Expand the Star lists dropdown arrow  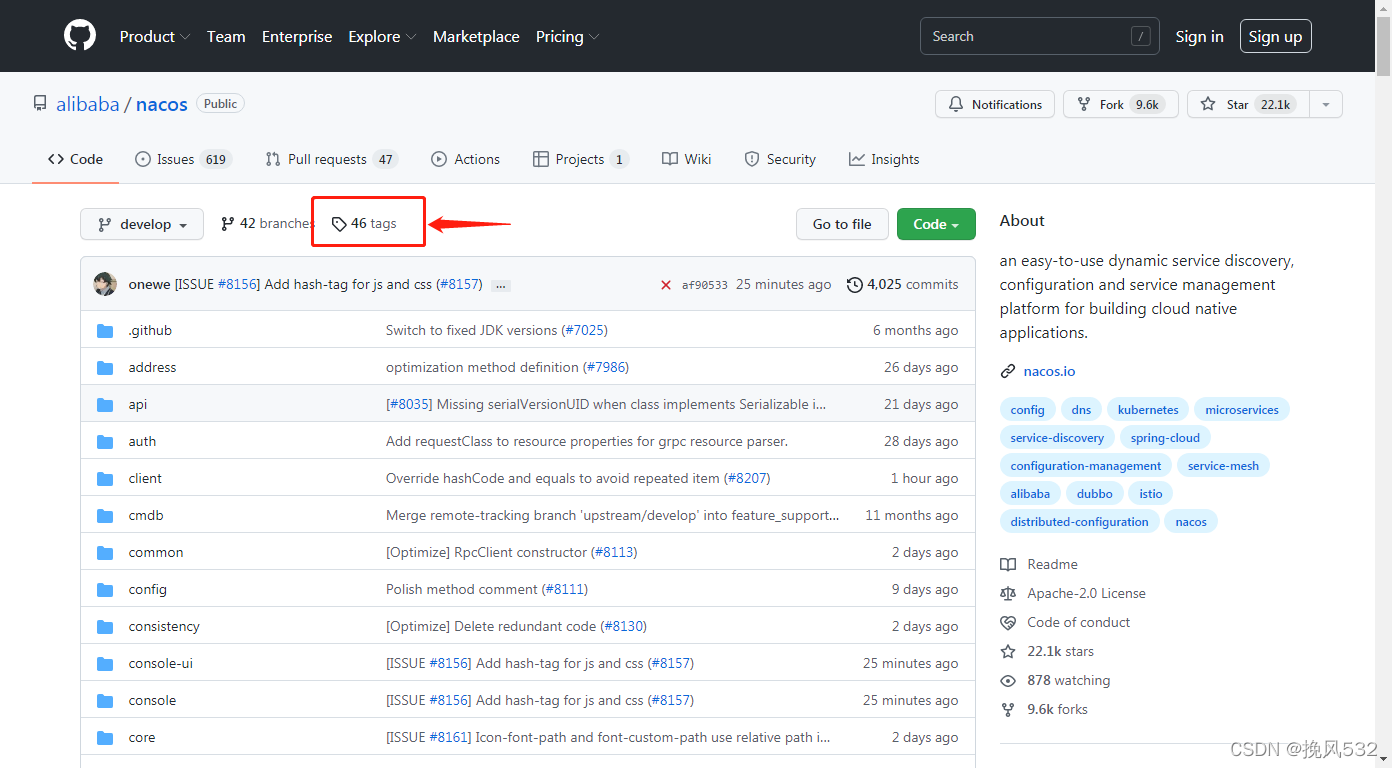(1326, 104)
